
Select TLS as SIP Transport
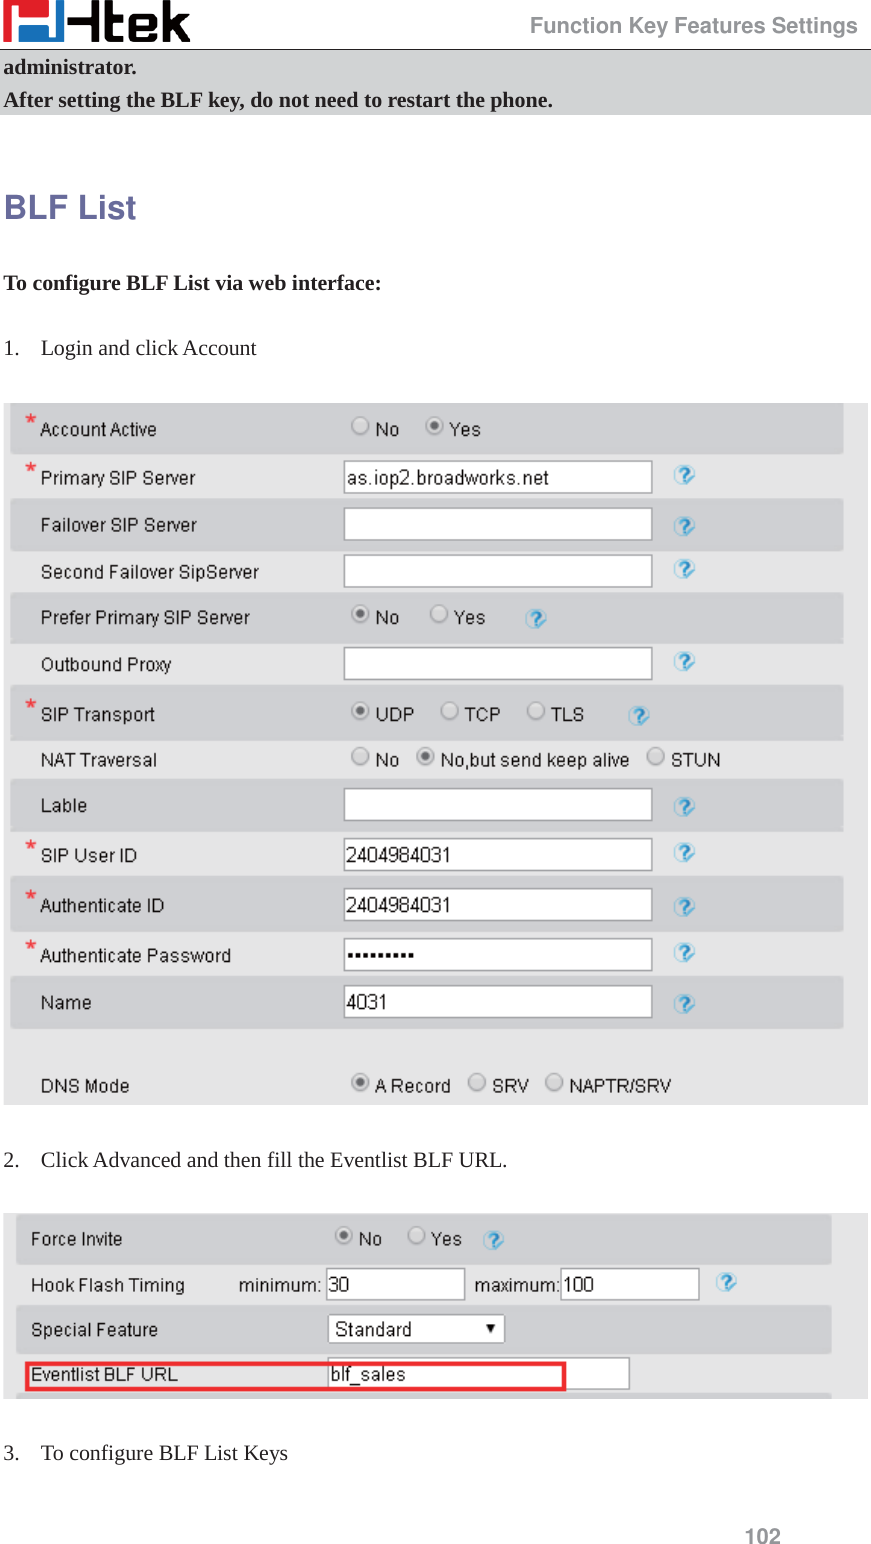pos(535,710)
